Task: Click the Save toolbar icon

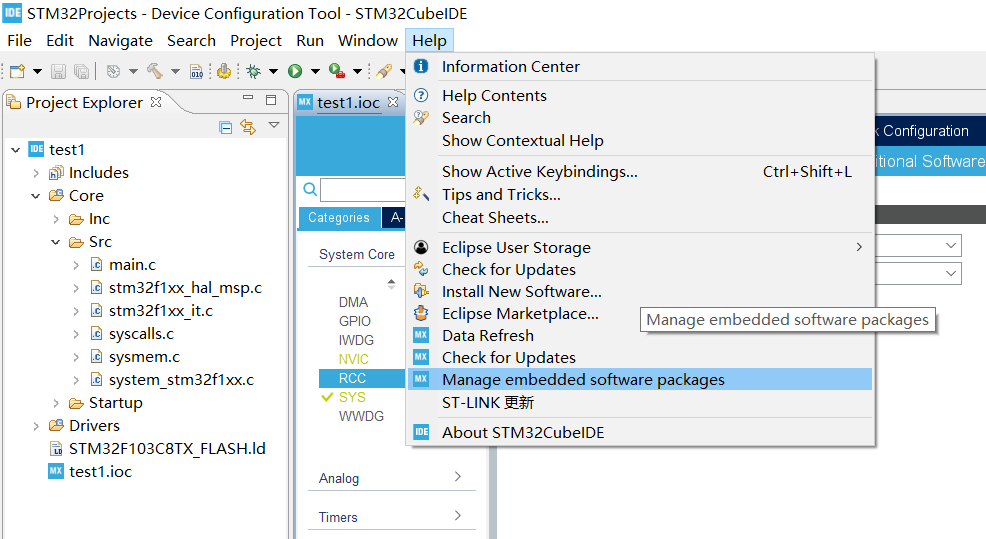Action: tap(58, 71)
